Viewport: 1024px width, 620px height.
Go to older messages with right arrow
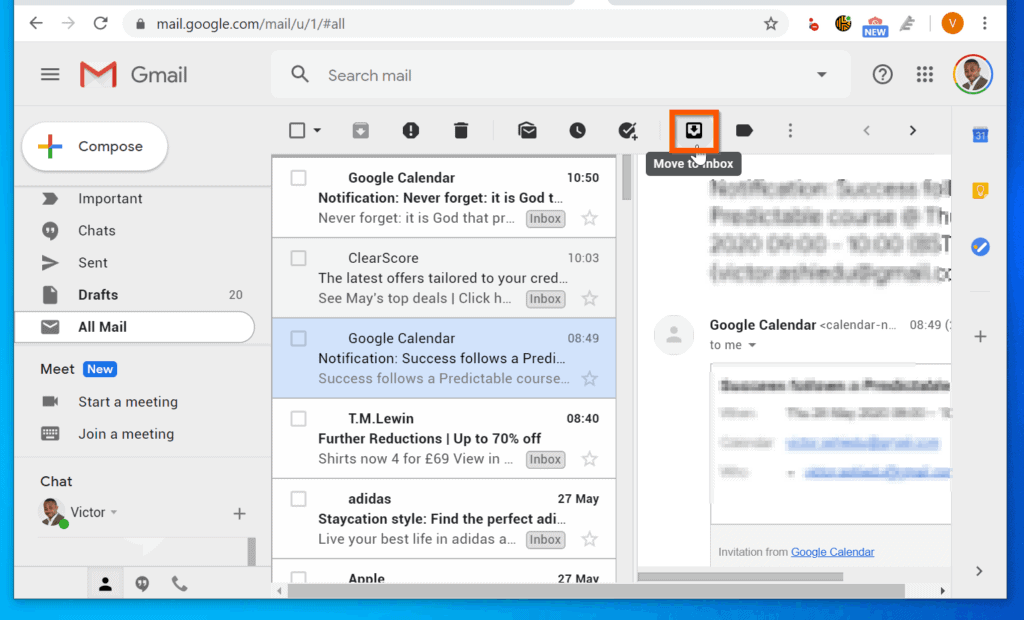[x=913, y=131]
